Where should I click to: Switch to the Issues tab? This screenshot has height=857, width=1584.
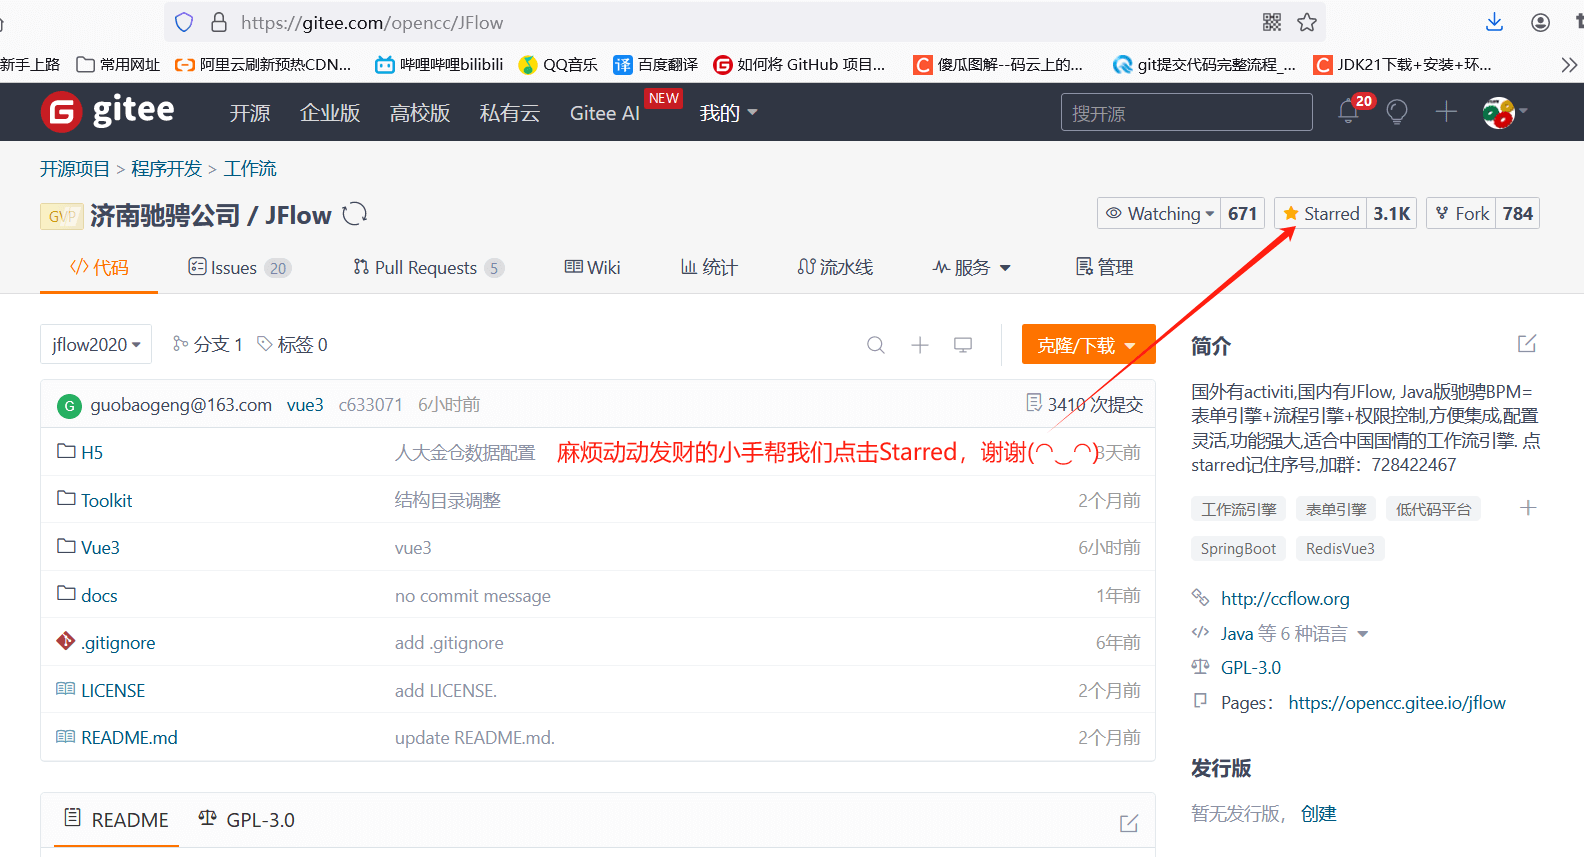click(238, 268)
